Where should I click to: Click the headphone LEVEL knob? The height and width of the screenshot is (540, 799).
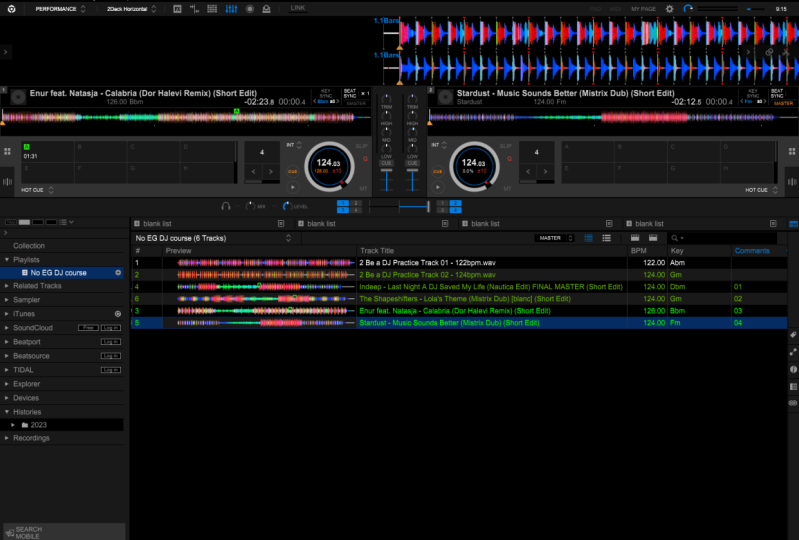click(287, 206)
